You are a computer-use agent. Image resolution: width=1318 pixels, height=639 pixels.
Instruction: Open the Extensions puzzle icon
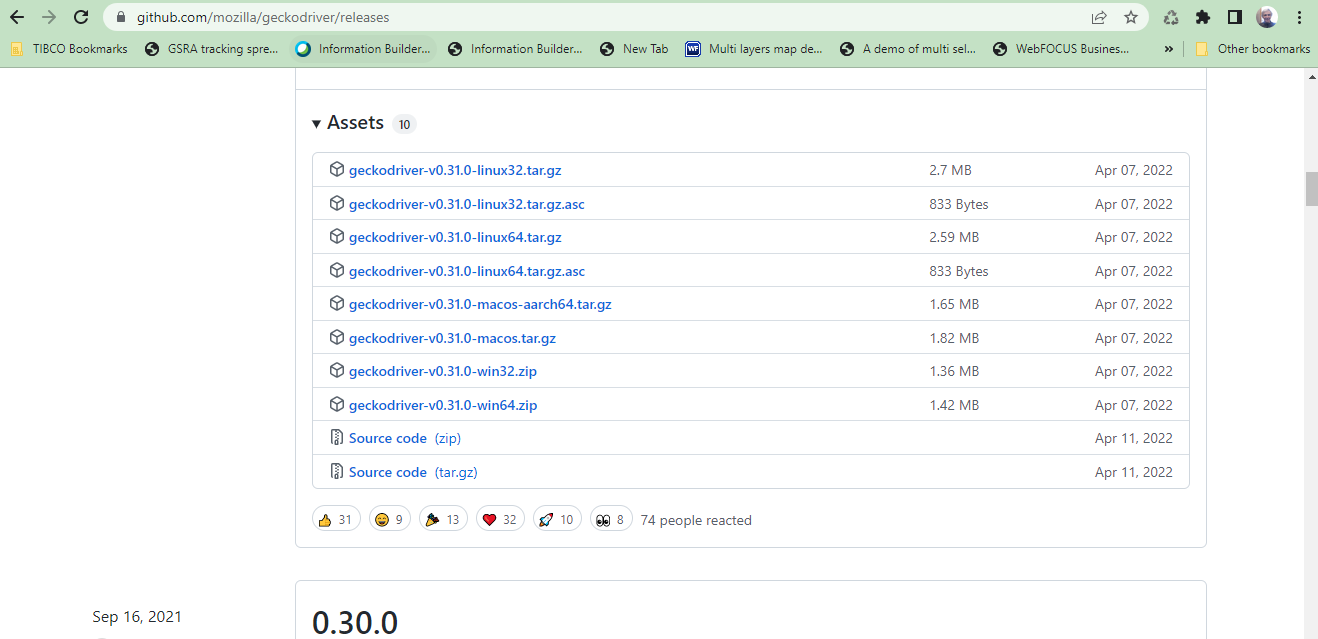[1203, 17]
